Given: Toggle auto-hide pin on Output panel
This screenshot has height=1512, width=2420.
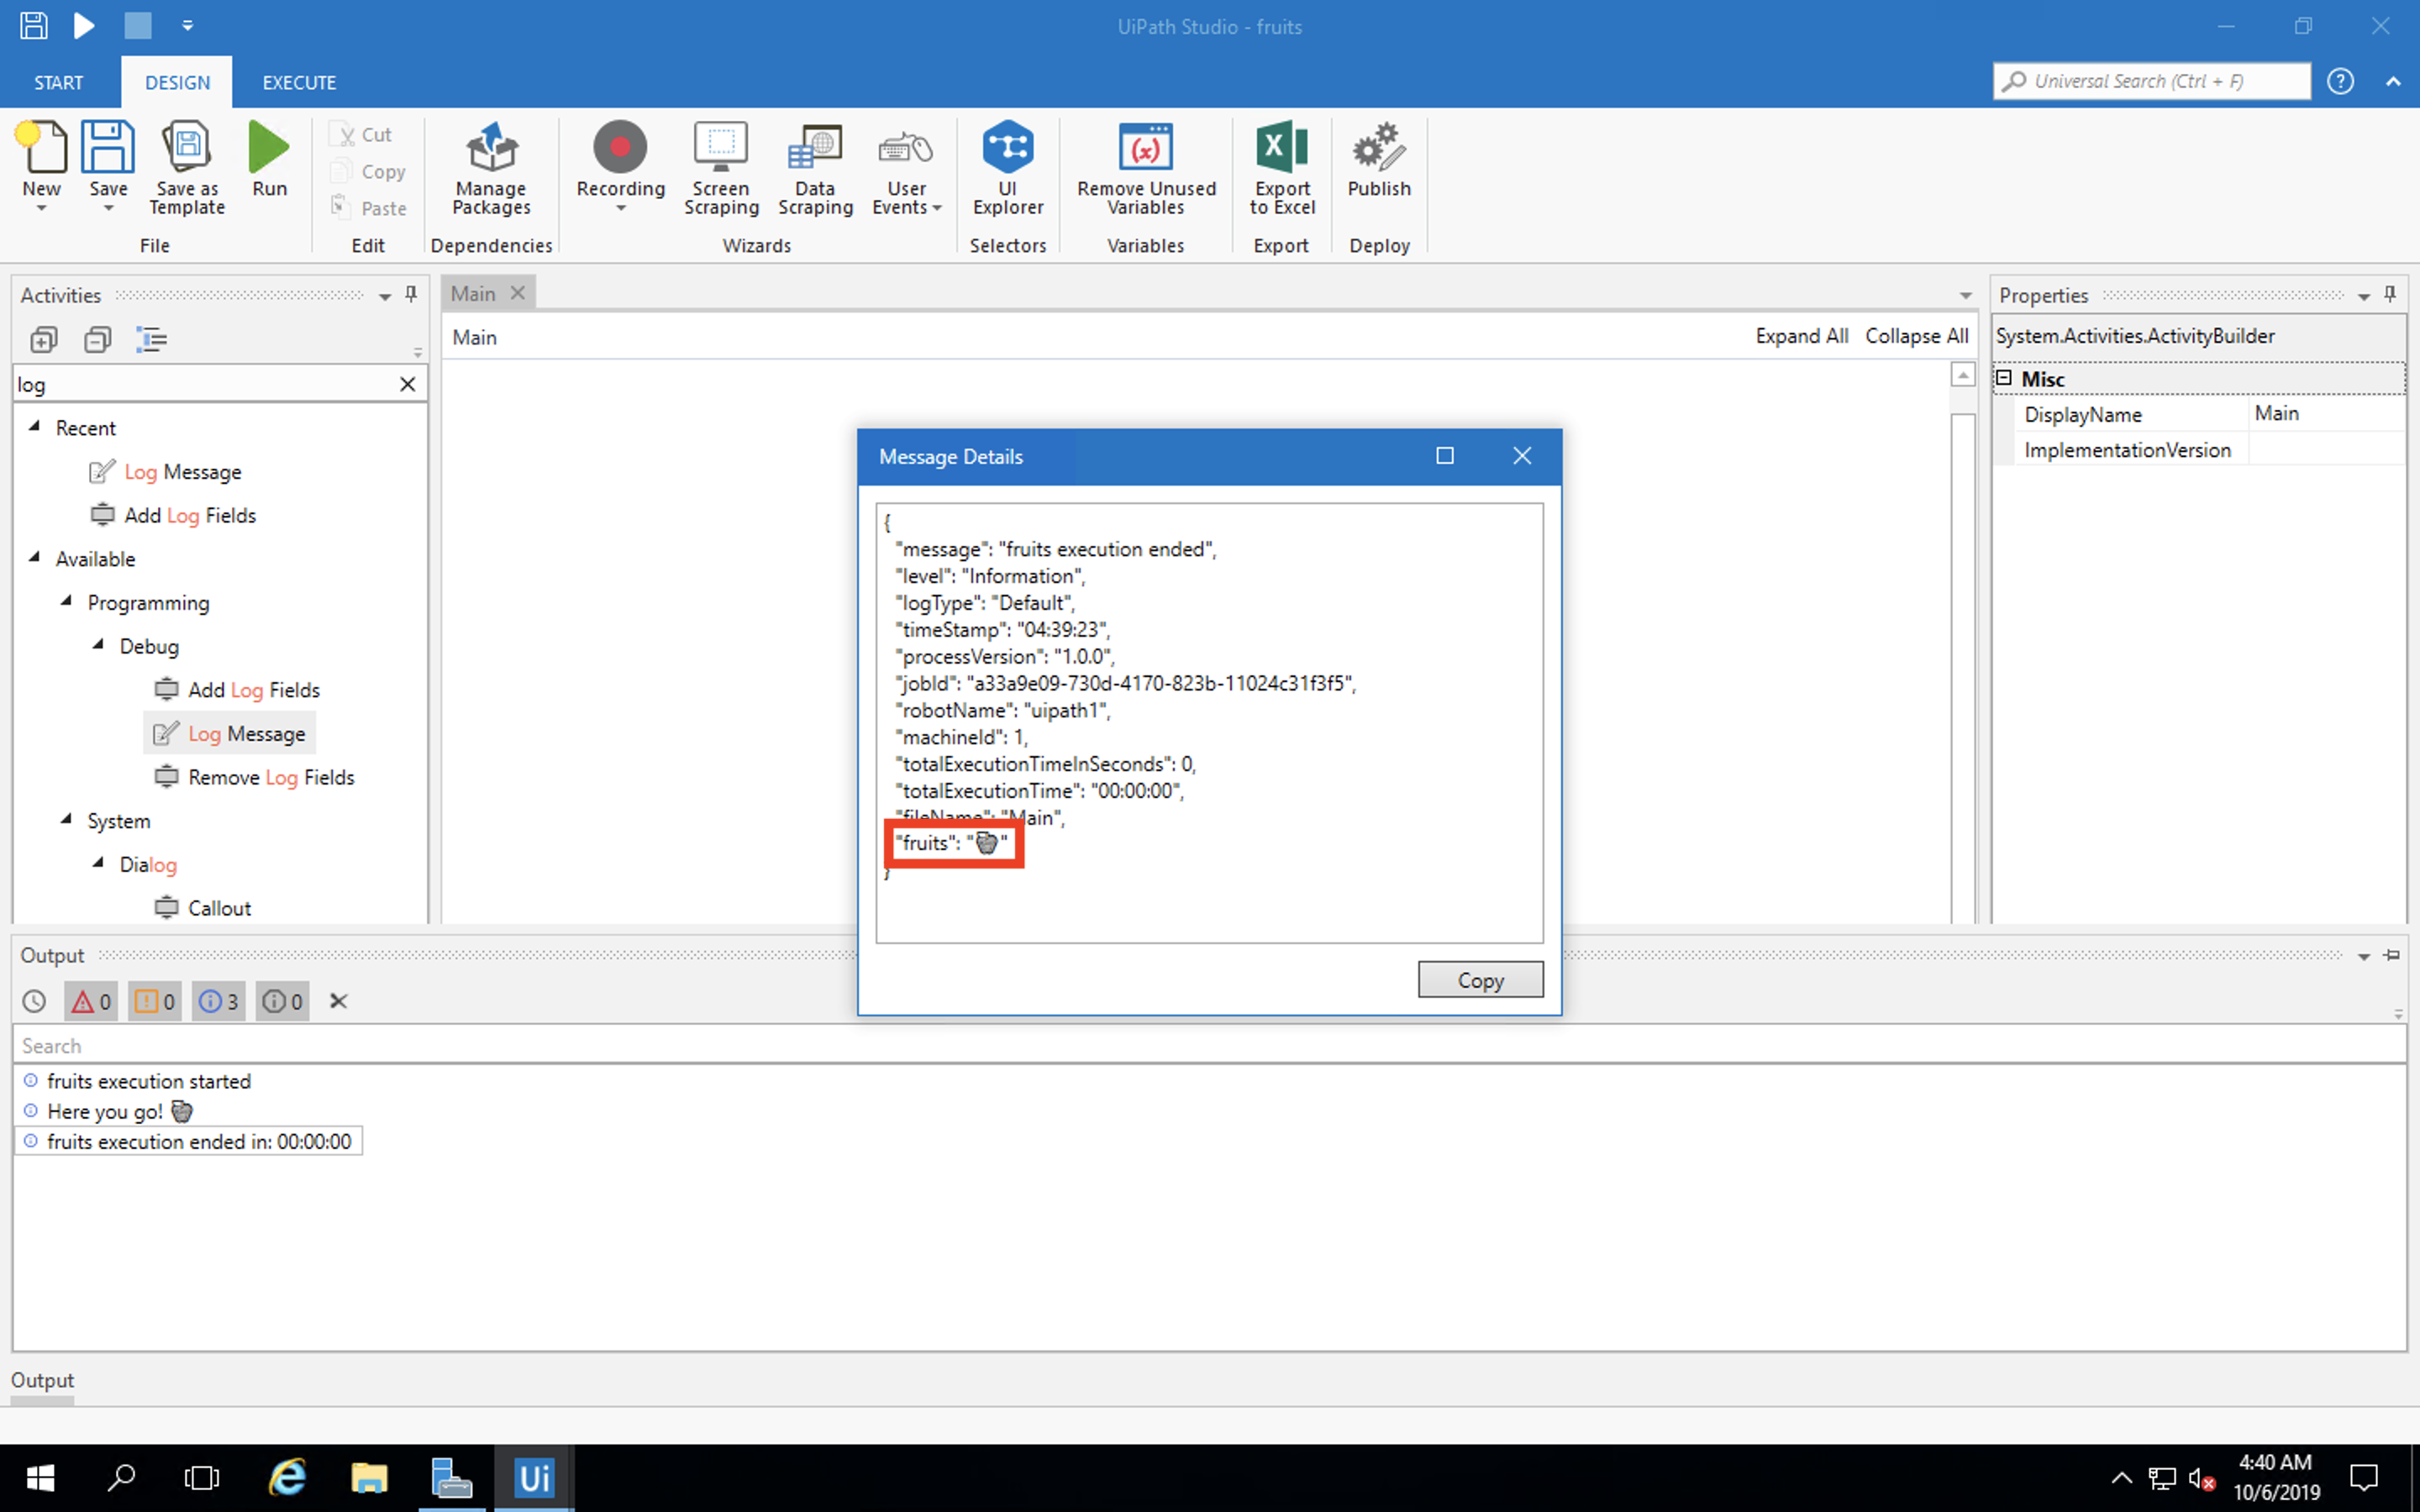Looking at the screenshot, I should (2392, 955).
